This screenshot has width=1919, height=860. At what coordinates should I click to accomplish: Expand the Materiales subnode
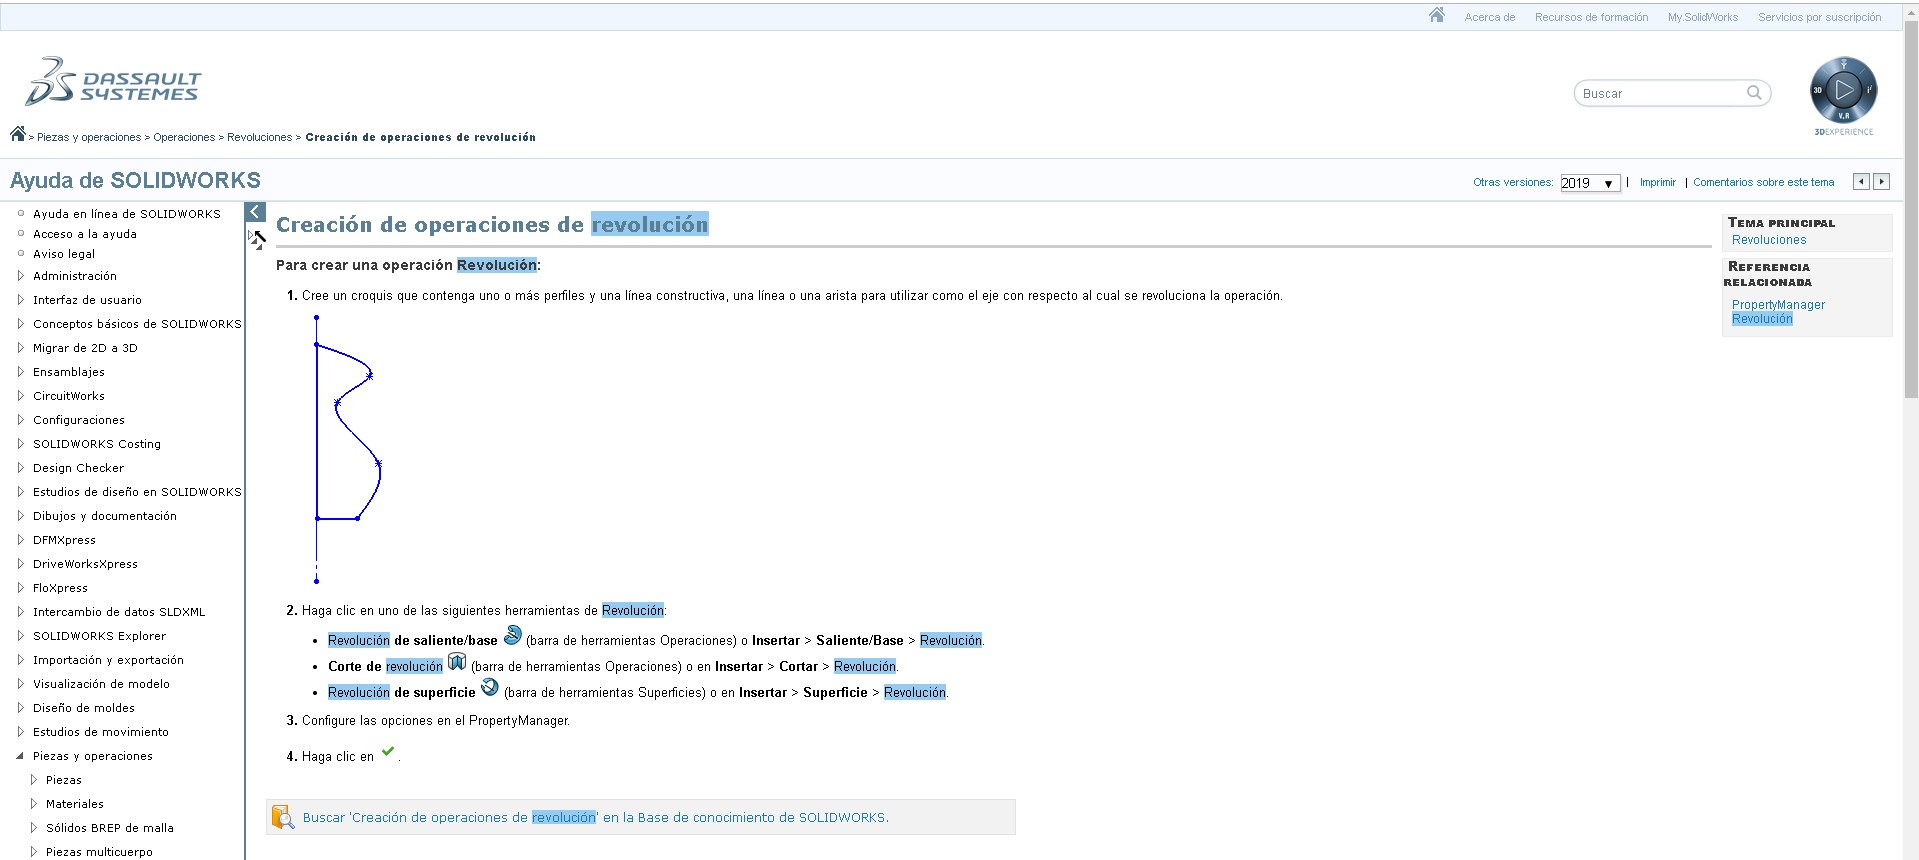[x=33, y=803]
